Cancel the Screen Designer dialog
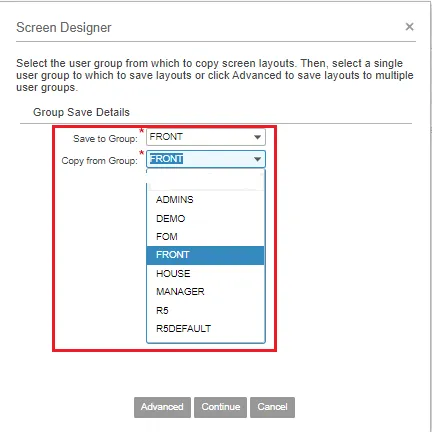Viewport: 432px width, 432px height. pos(272,407)
